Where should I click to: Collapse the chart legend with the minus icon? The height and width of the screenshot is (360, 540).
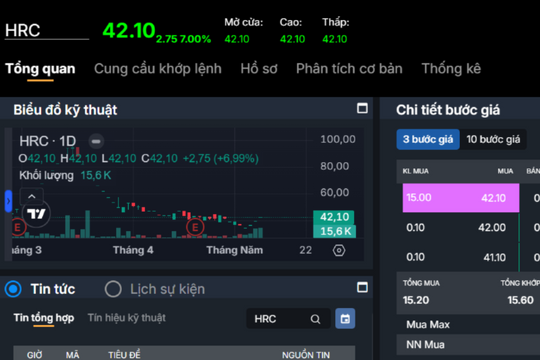(x=96, y=141)
